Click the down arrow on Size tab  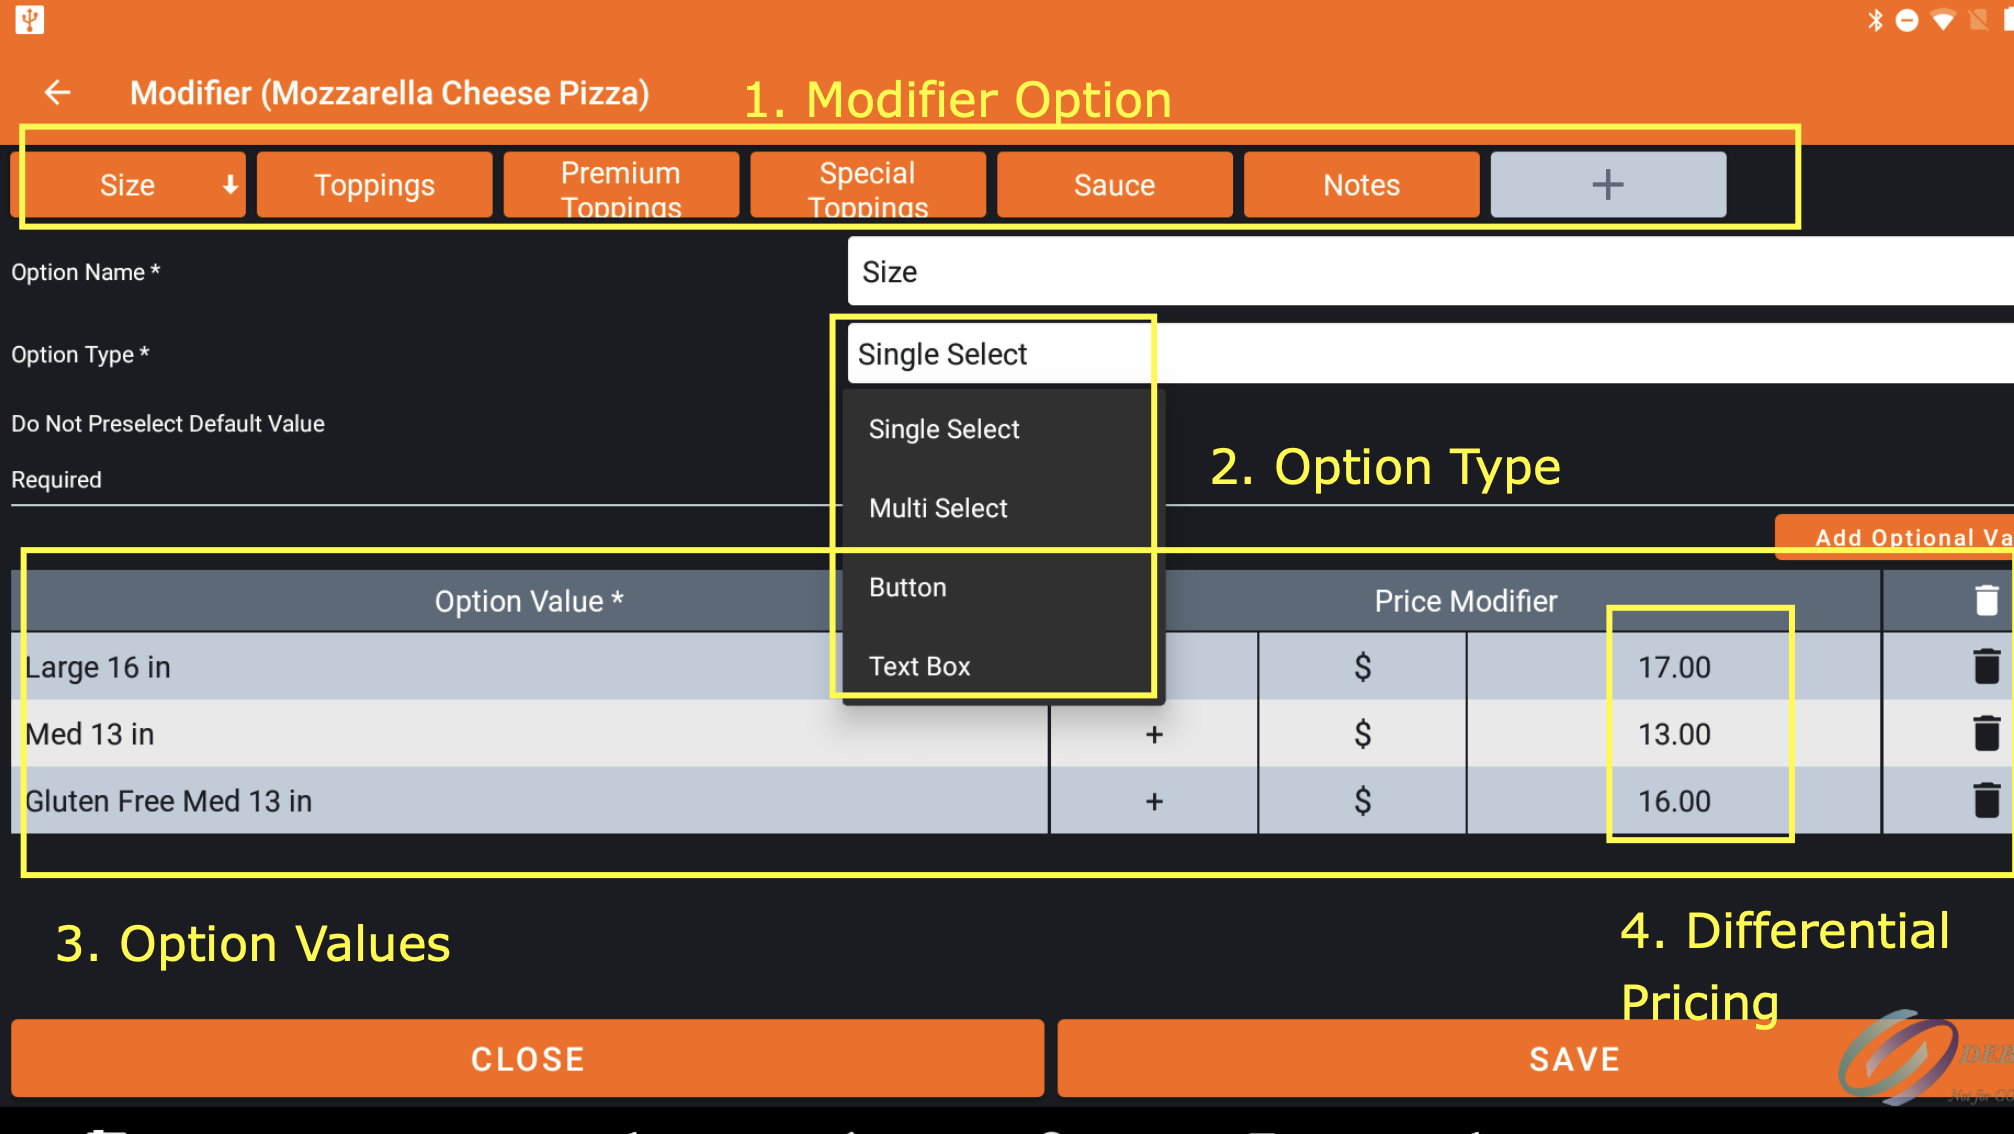pyautogui.click(x=230, y=185)
